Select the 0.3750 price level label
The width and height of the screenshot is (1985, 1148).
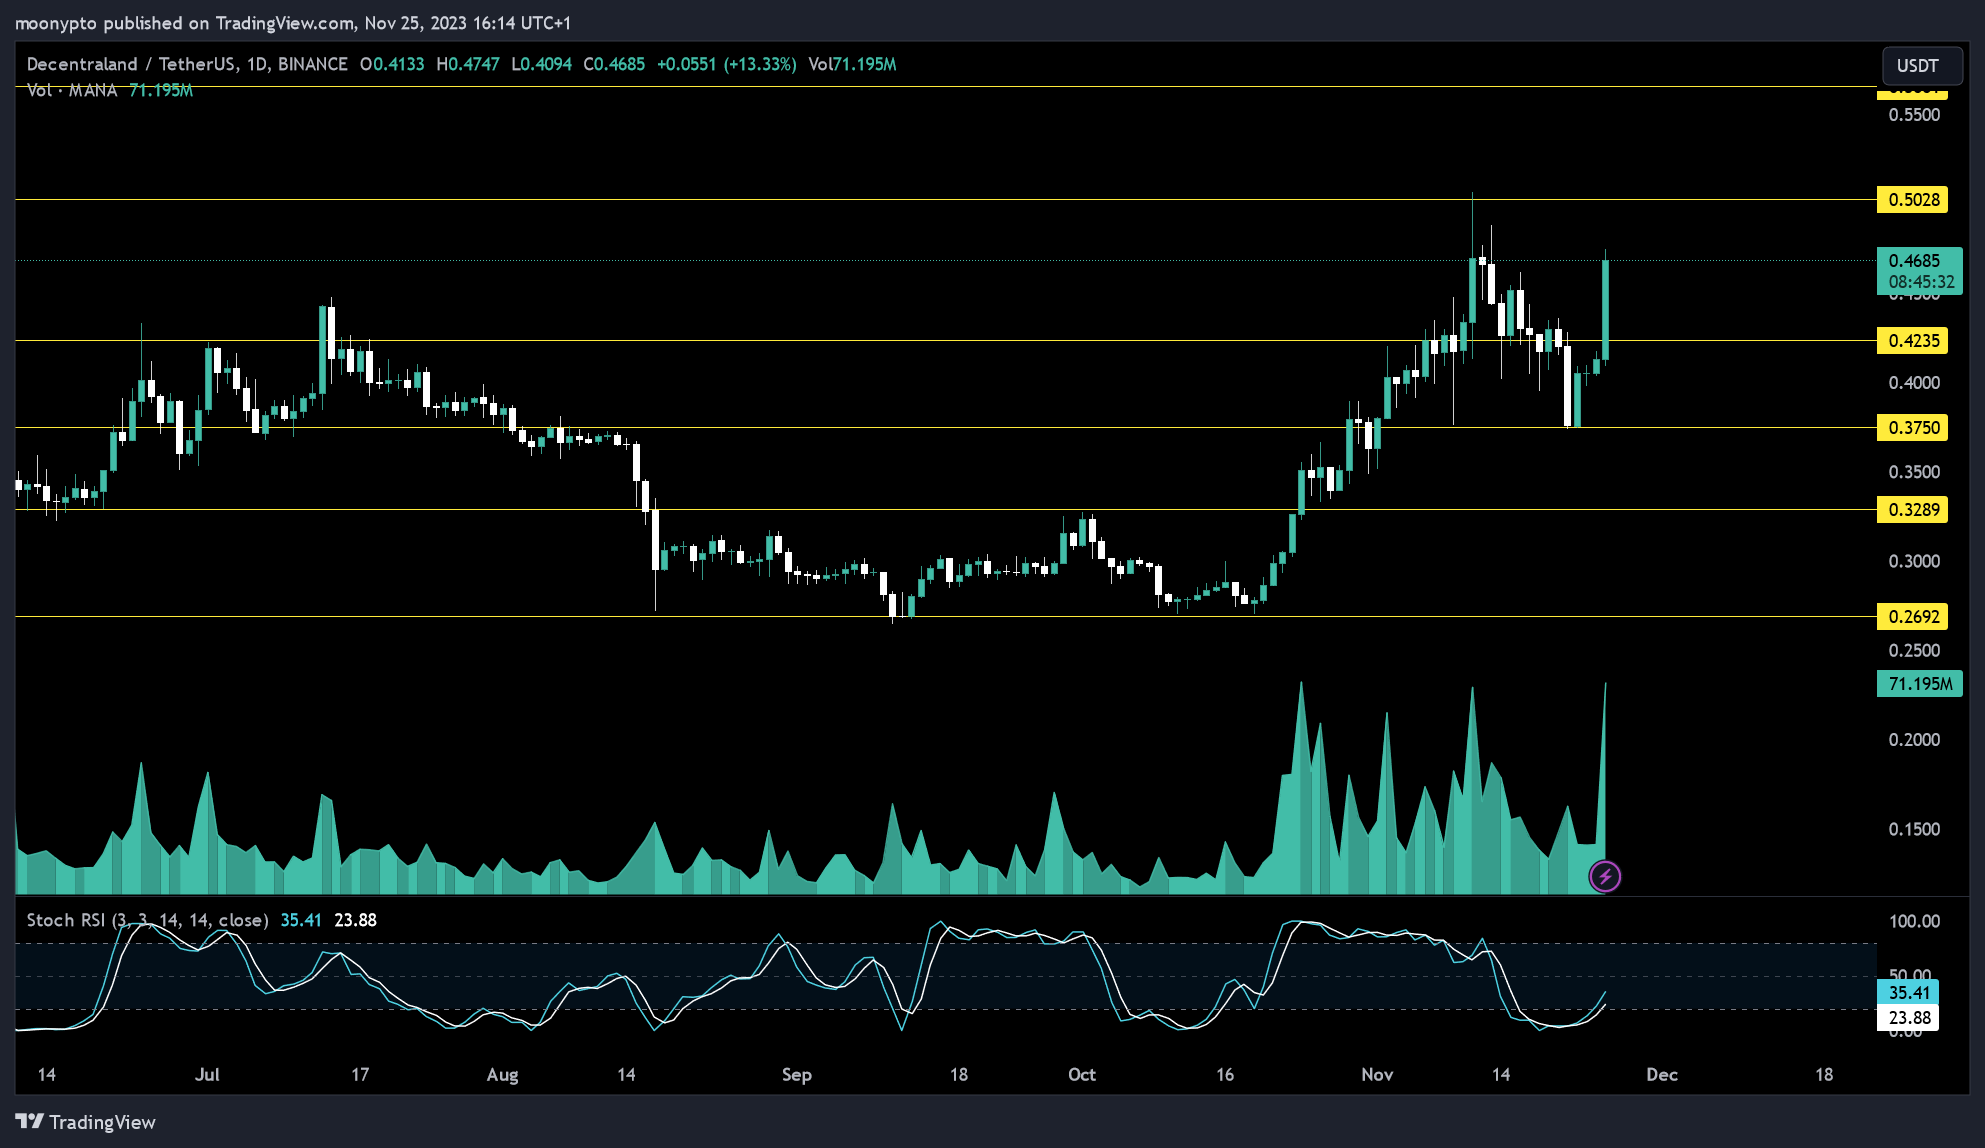[1913, 428]
